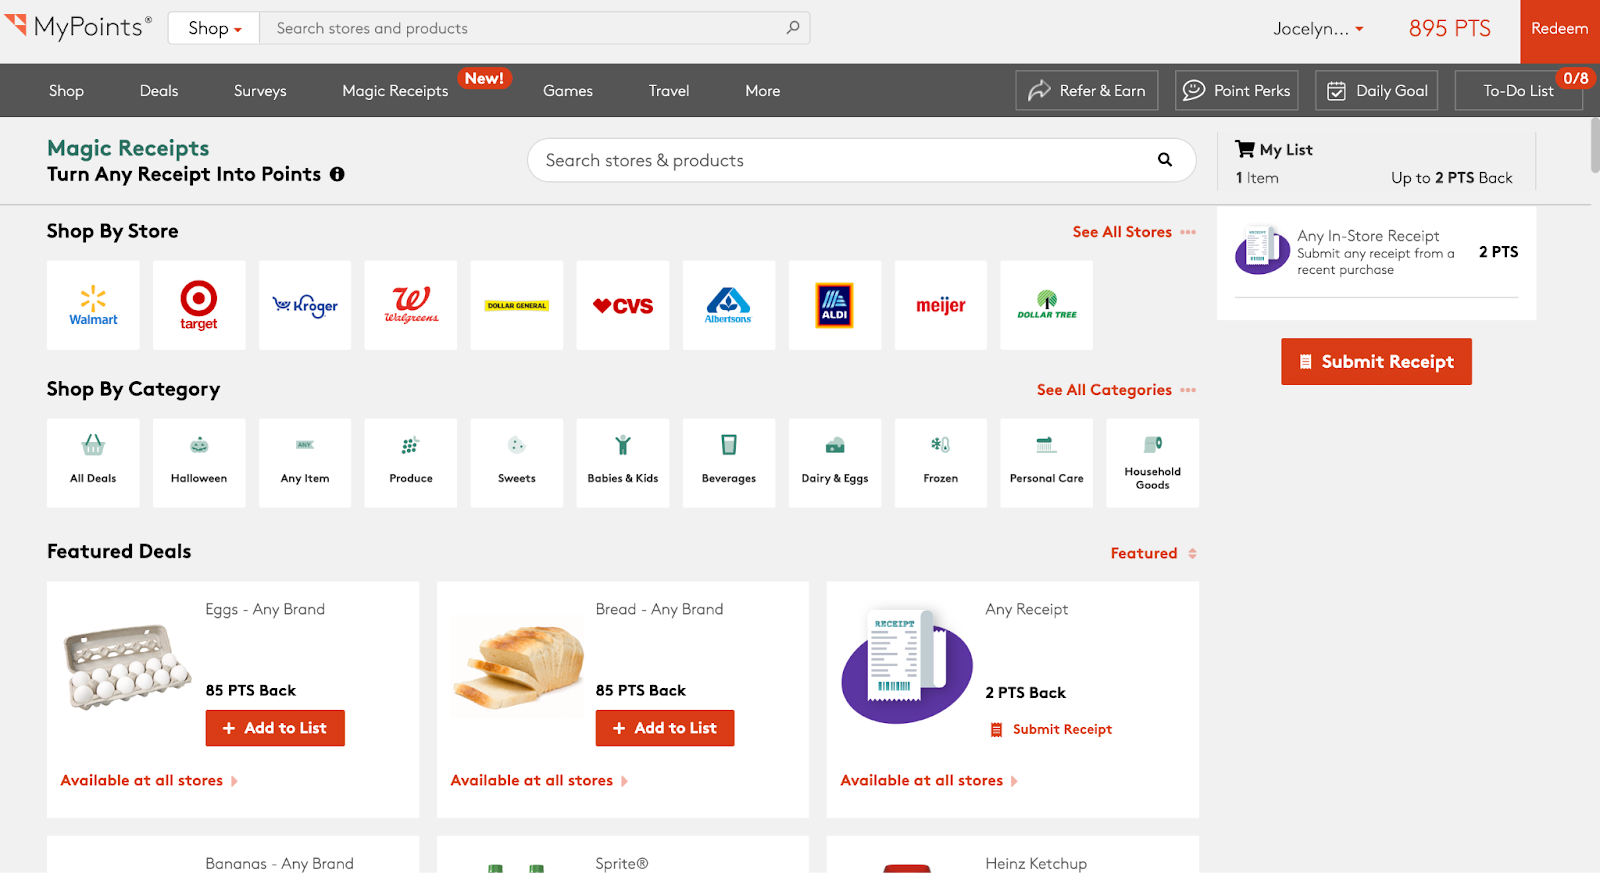
Task: Browse the Produce category
Action: (411, 463)
